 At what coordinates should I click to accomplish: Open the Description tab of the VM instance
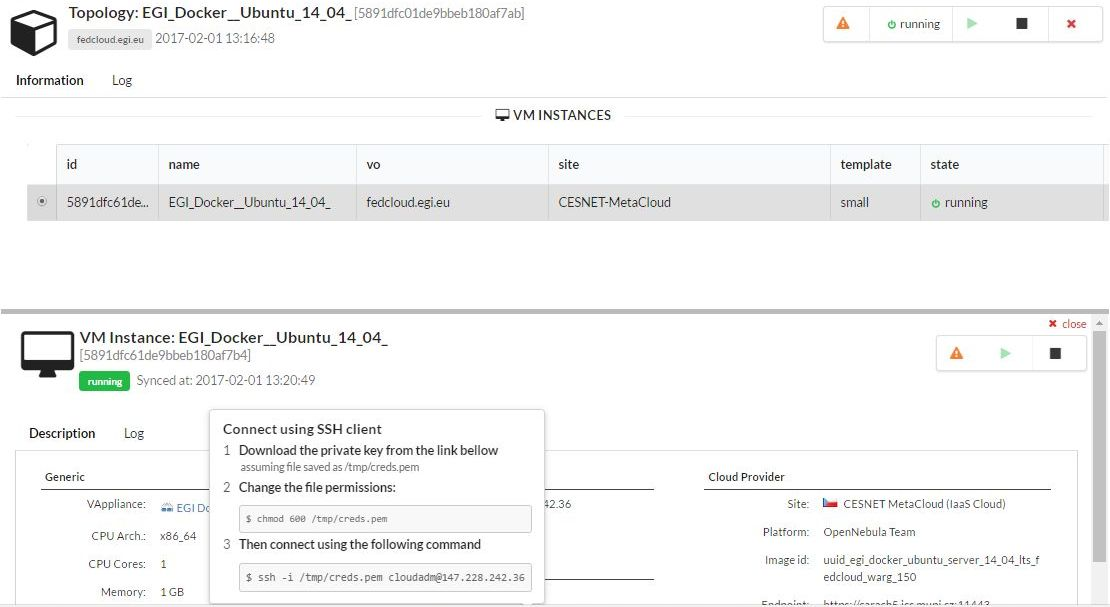pos(62,433)
